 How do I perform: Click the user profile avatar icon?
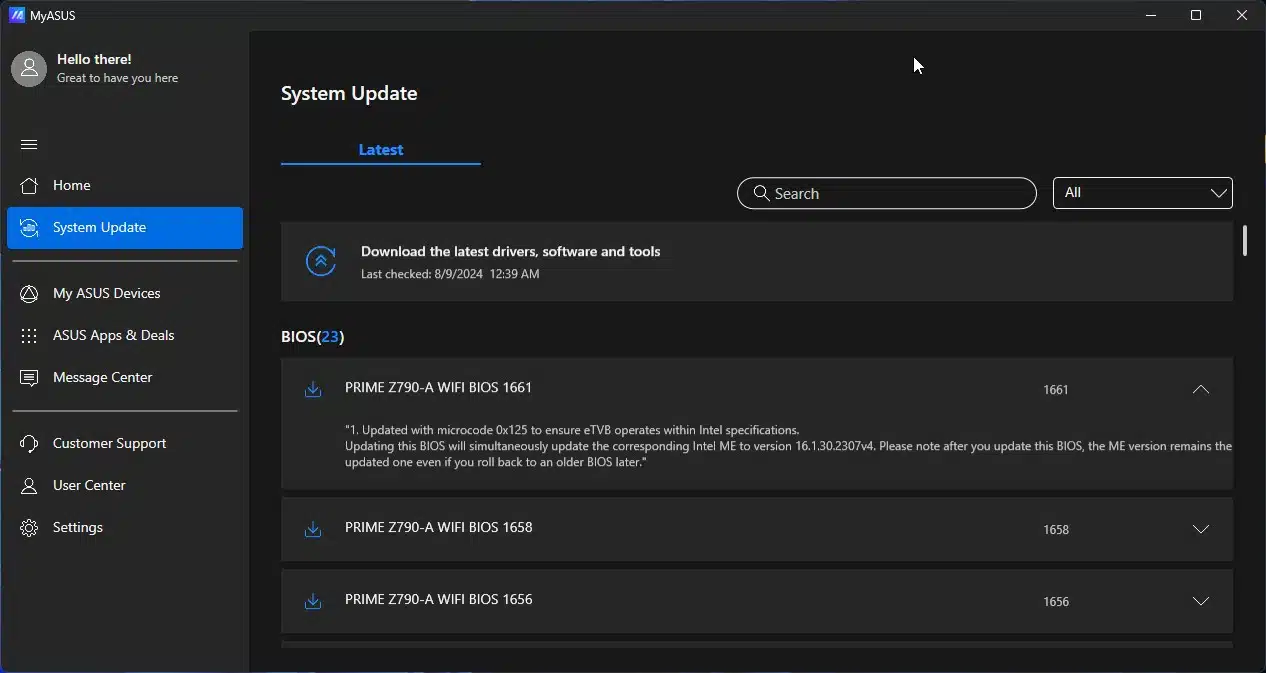(29, 68)
